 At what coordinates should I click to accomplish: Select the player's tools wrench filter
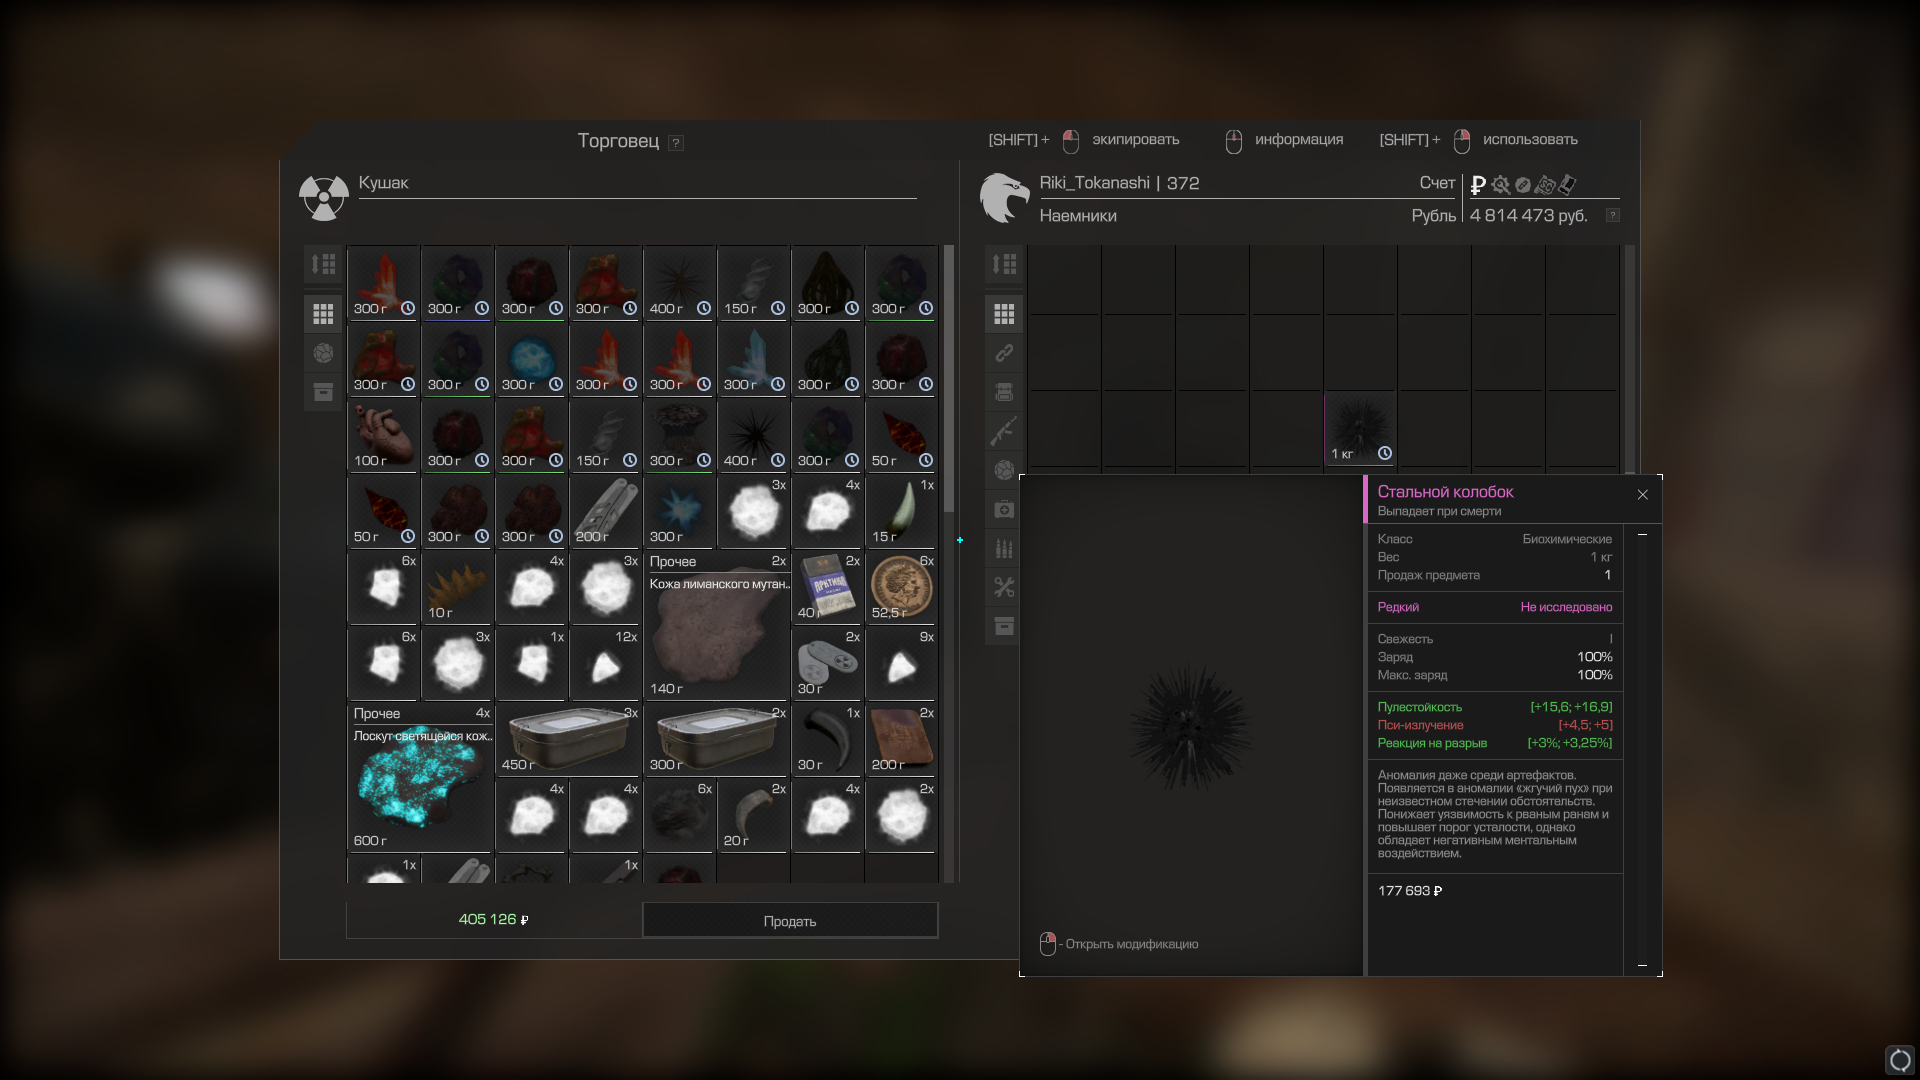coord(1004,587)
